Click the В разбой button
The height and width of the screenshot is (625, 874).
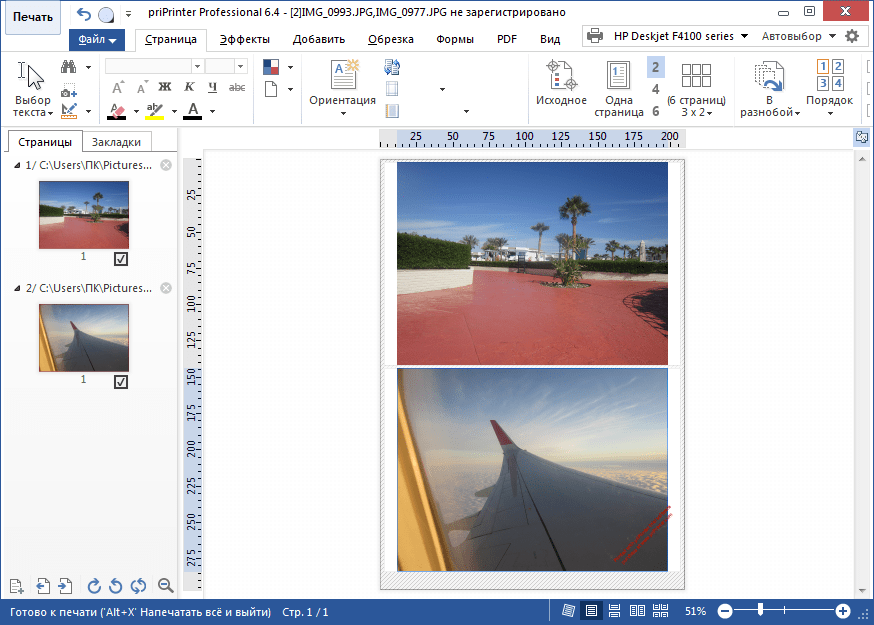click(769, 89)
